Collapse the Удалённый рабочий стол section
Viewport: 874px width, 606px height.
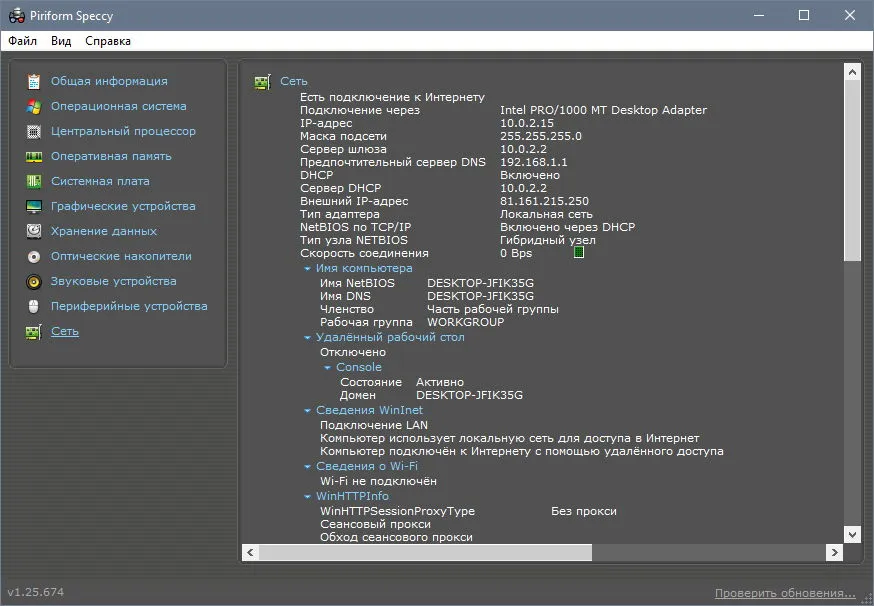(307, 338)
